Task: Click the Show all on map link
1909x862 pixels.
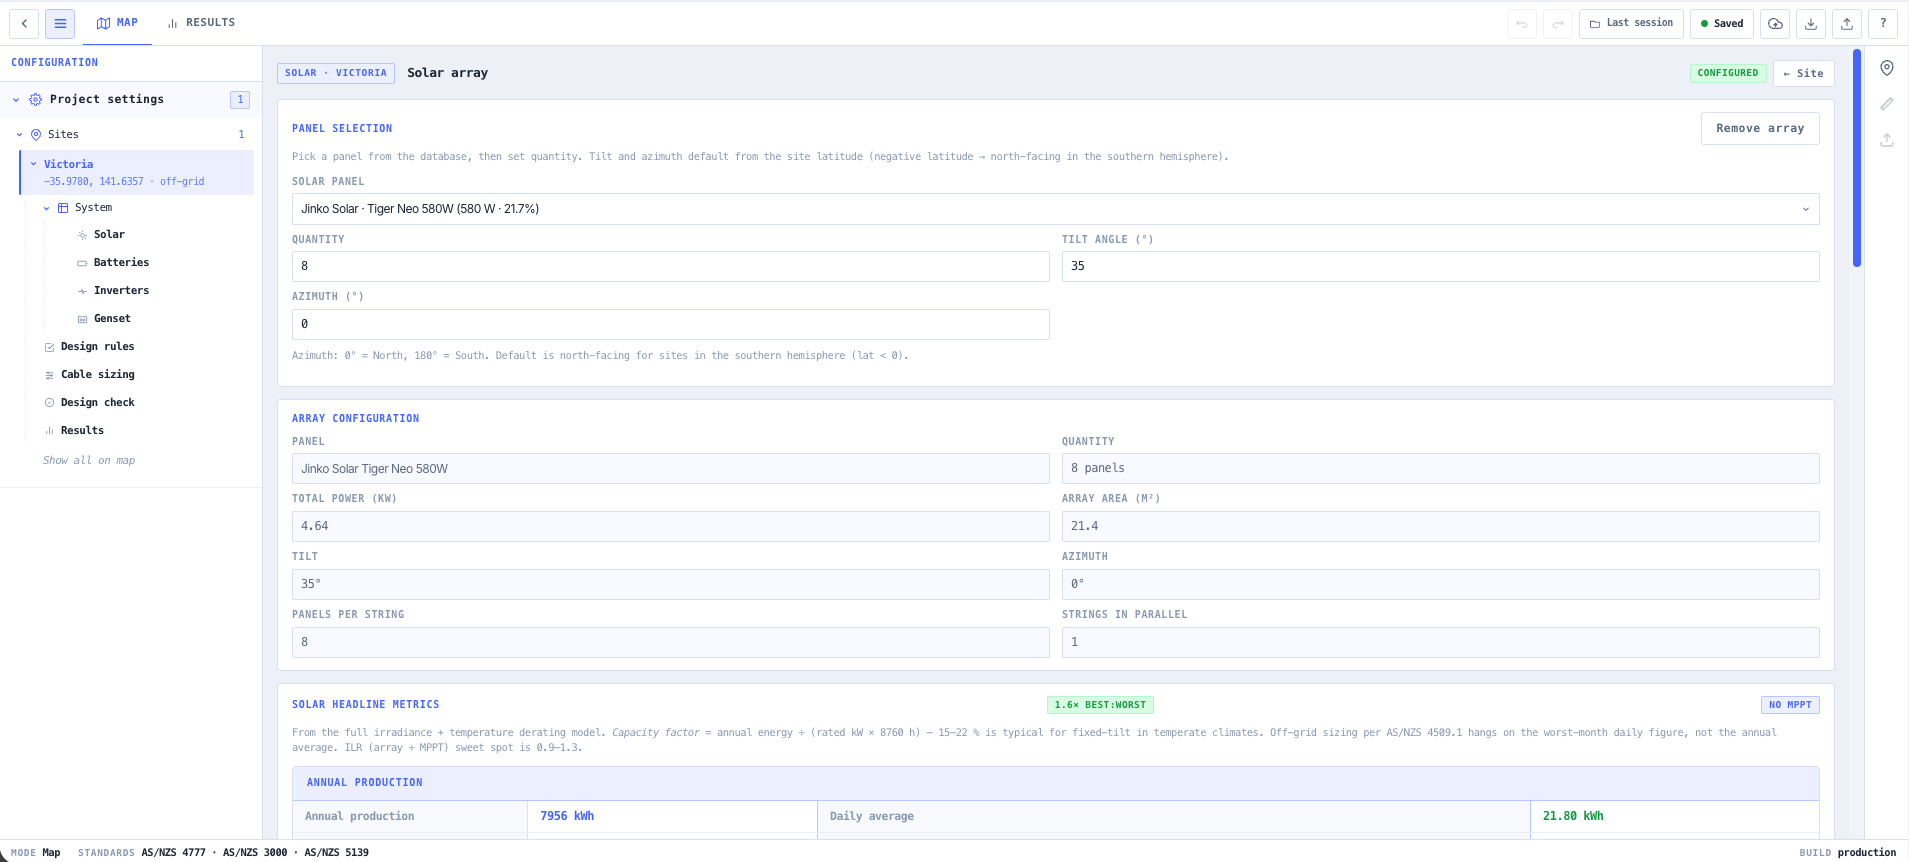Action: [89, 460]
